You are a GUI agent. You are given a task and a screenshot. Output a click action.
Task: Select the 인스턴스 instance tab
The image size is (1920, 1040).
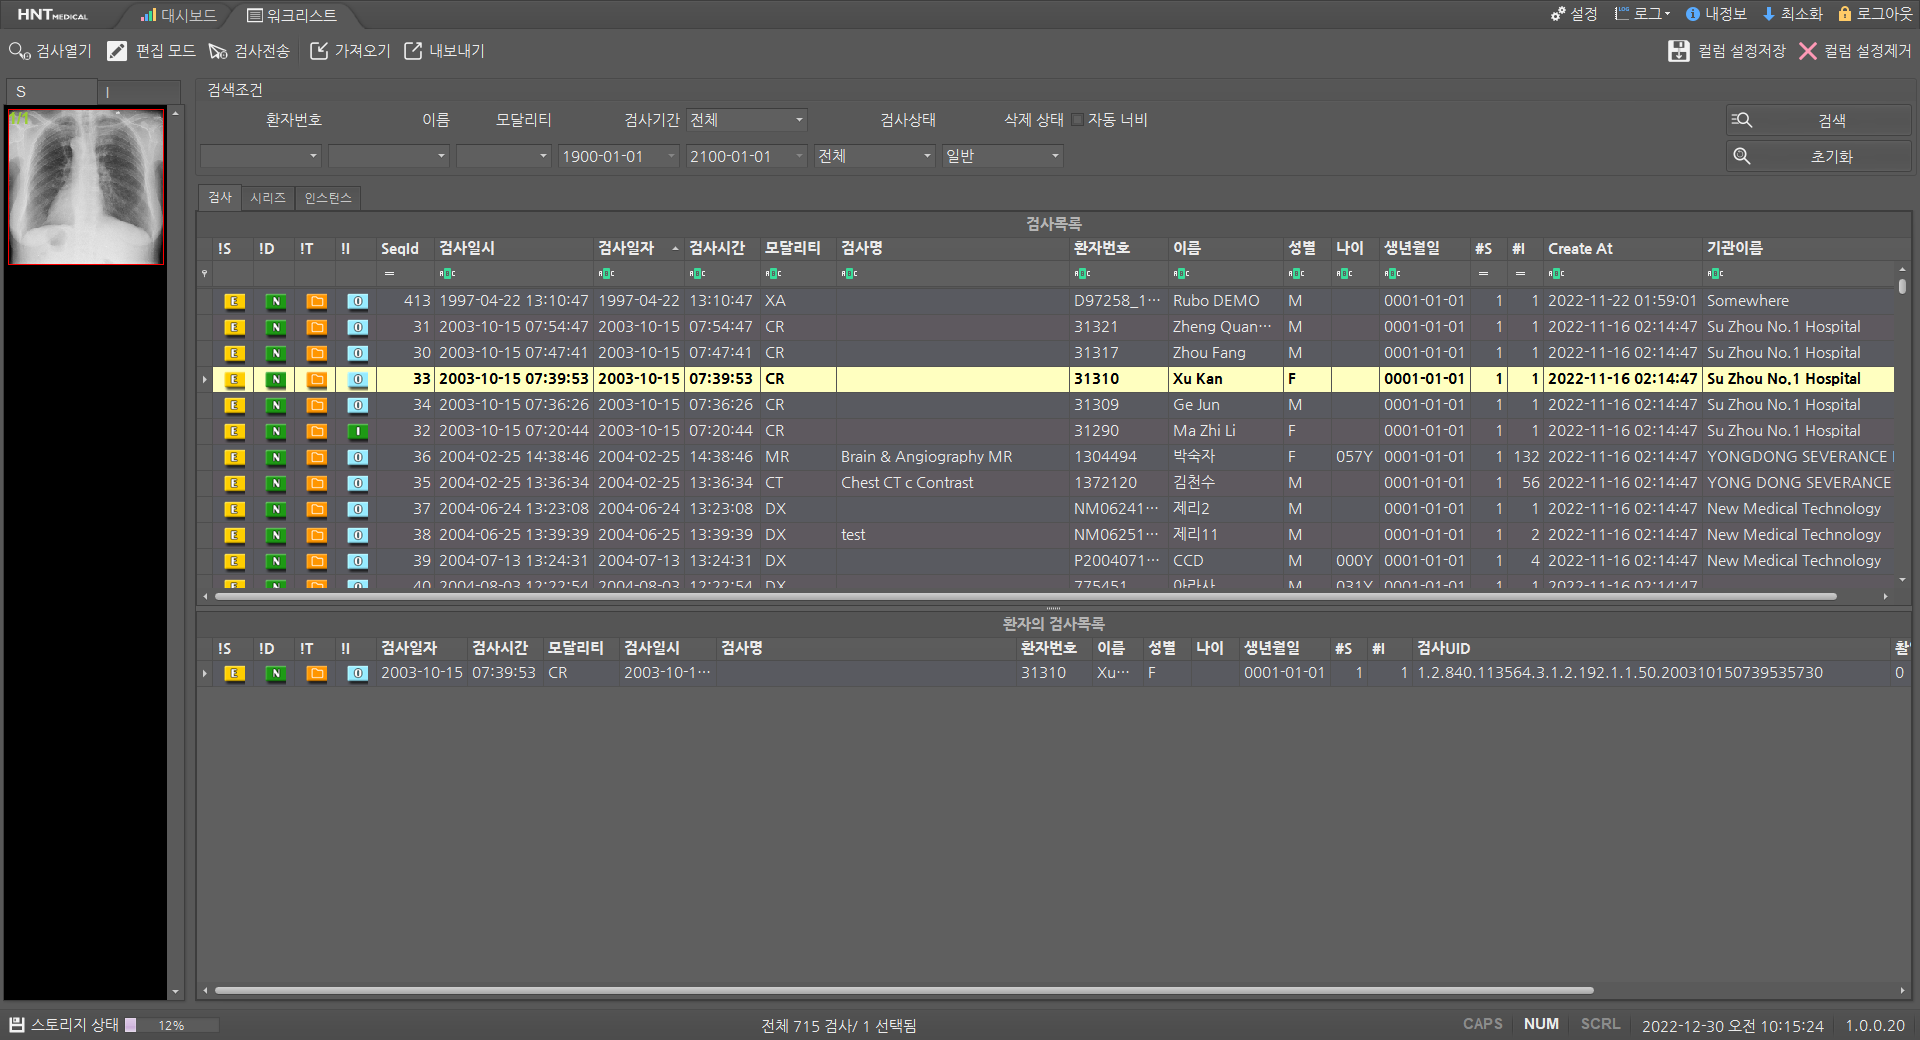click(328, 198)
